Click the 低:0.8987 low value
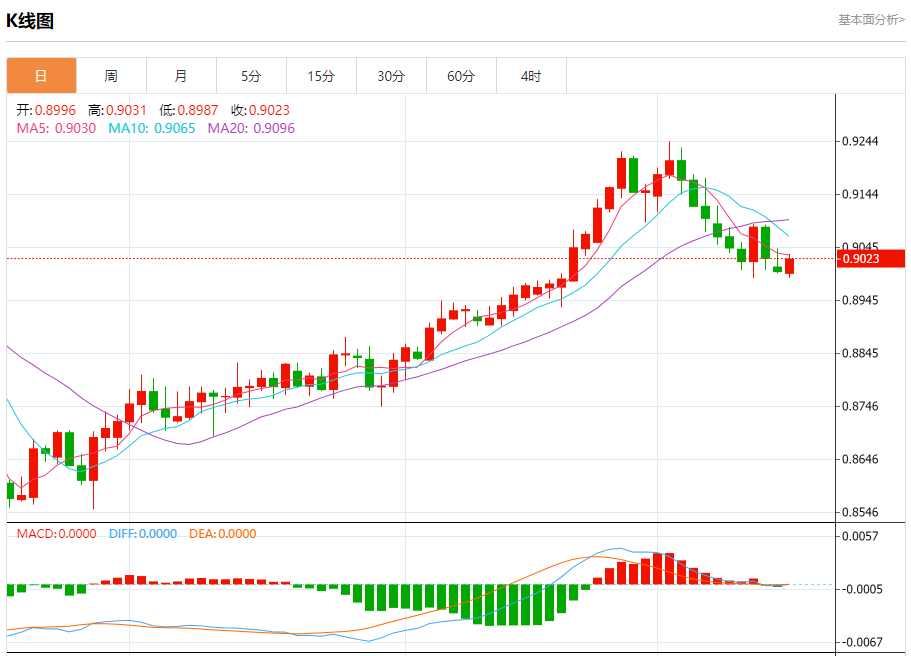Viewport: 911px width, 656px height. 189,110
